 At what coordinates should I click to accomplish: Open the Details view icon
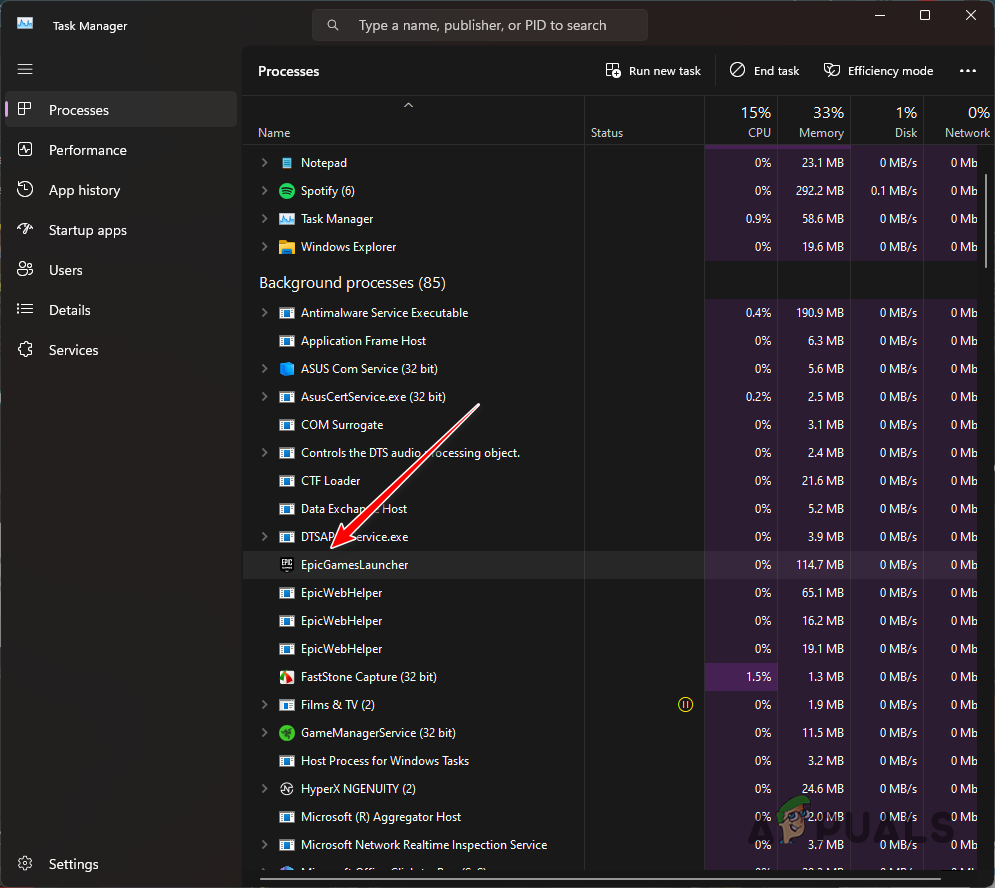pos(26,309)
